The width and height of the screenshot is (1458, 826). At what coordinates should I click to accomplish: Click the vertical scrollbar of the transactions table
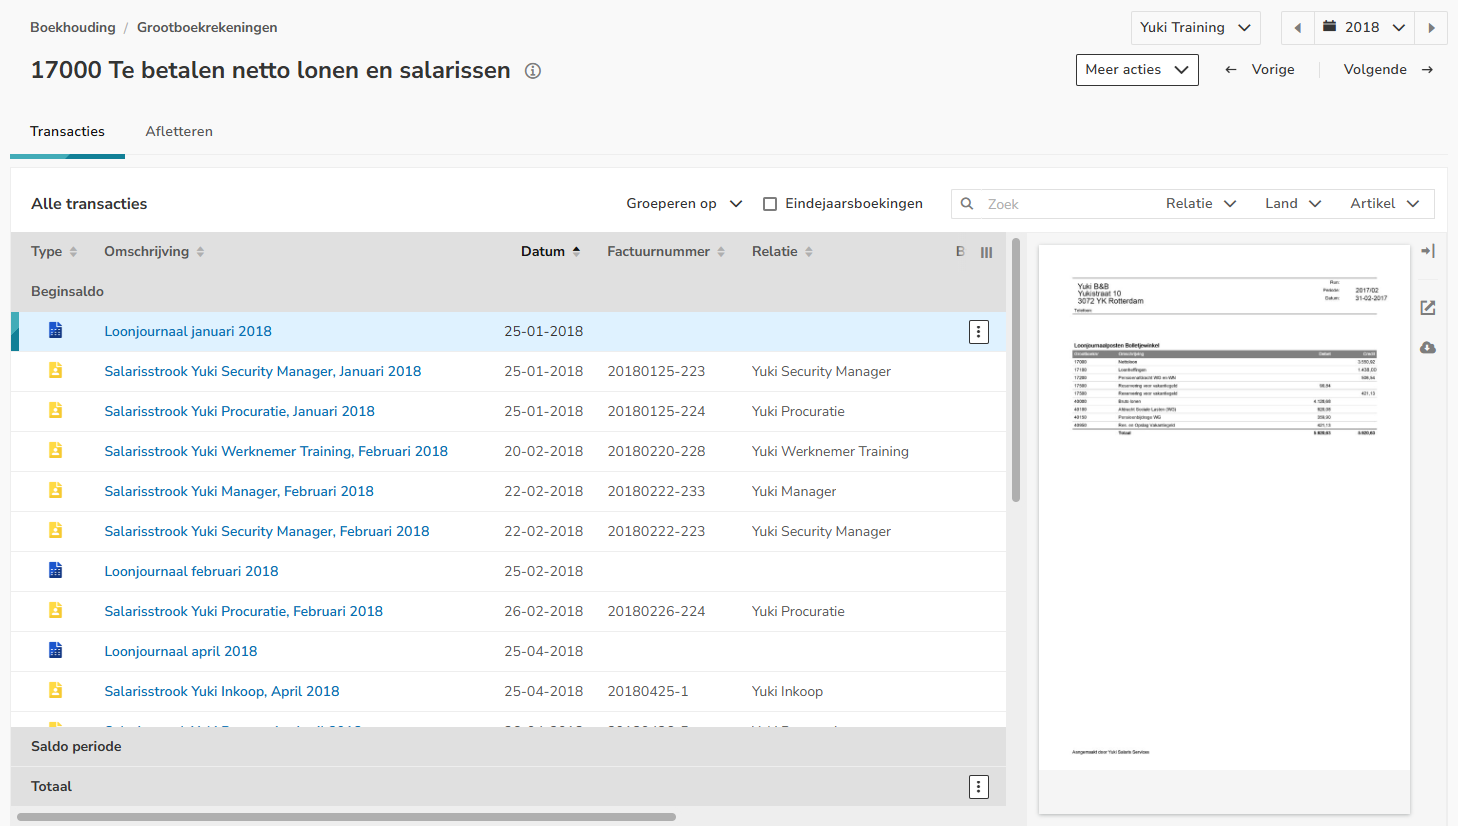point(1016,370)
